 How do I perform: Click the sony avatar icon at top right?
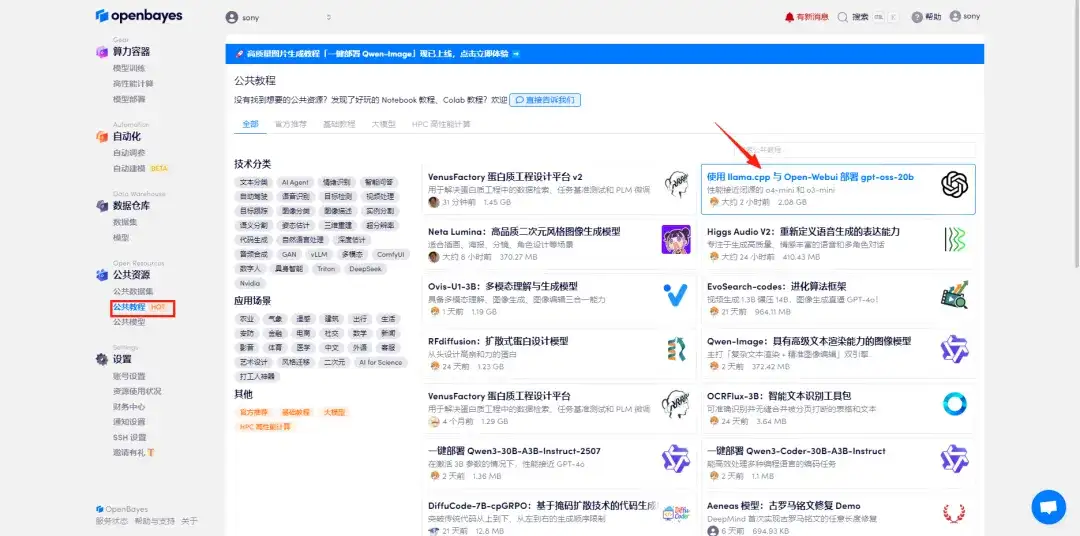click(955, 17)
